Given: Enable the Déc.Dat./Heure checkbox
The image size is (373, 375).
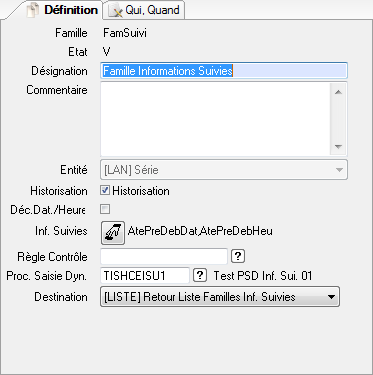Looking at the screenshot, I should click(105, 209).
